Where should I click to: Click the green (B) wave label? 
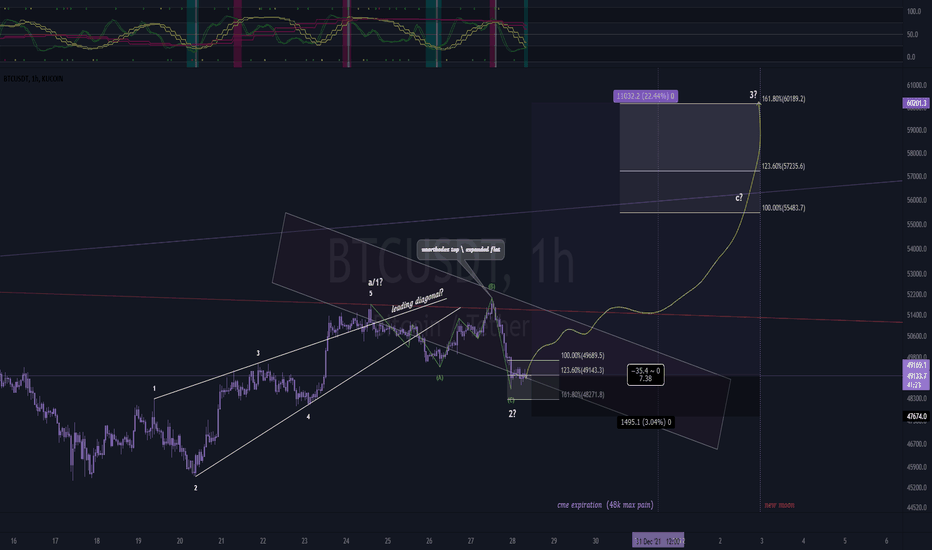coord(492,287)
